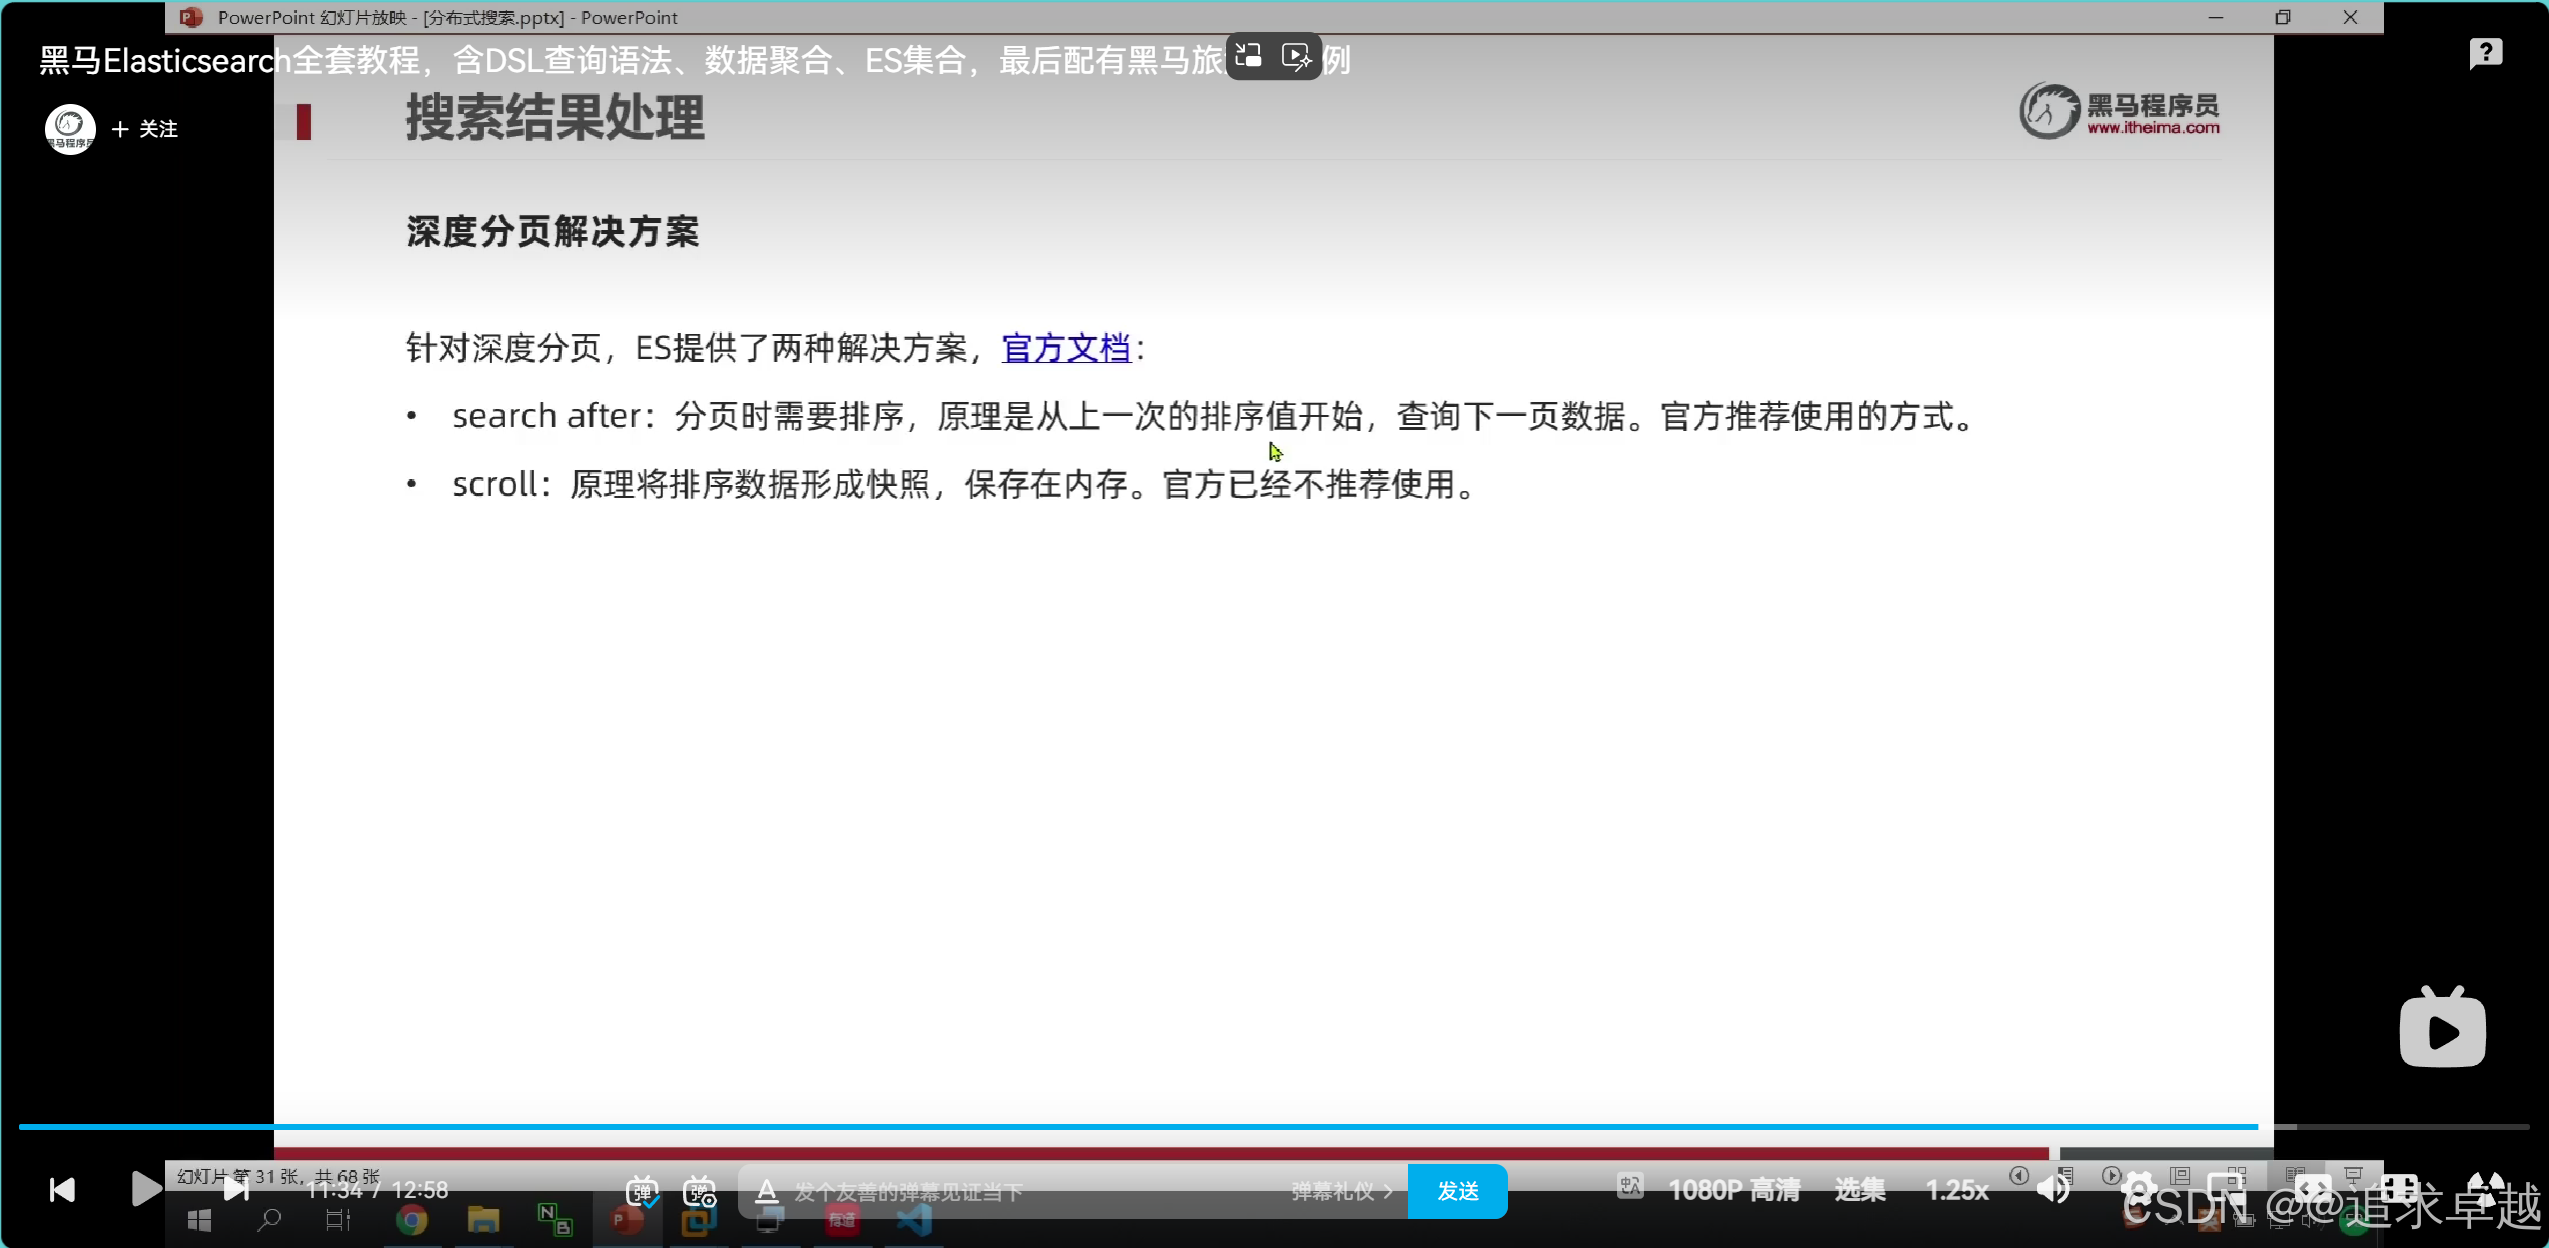Skip to the next video episode
This screenshot has height=1248, width=2549.
[x=236, y=1189]
